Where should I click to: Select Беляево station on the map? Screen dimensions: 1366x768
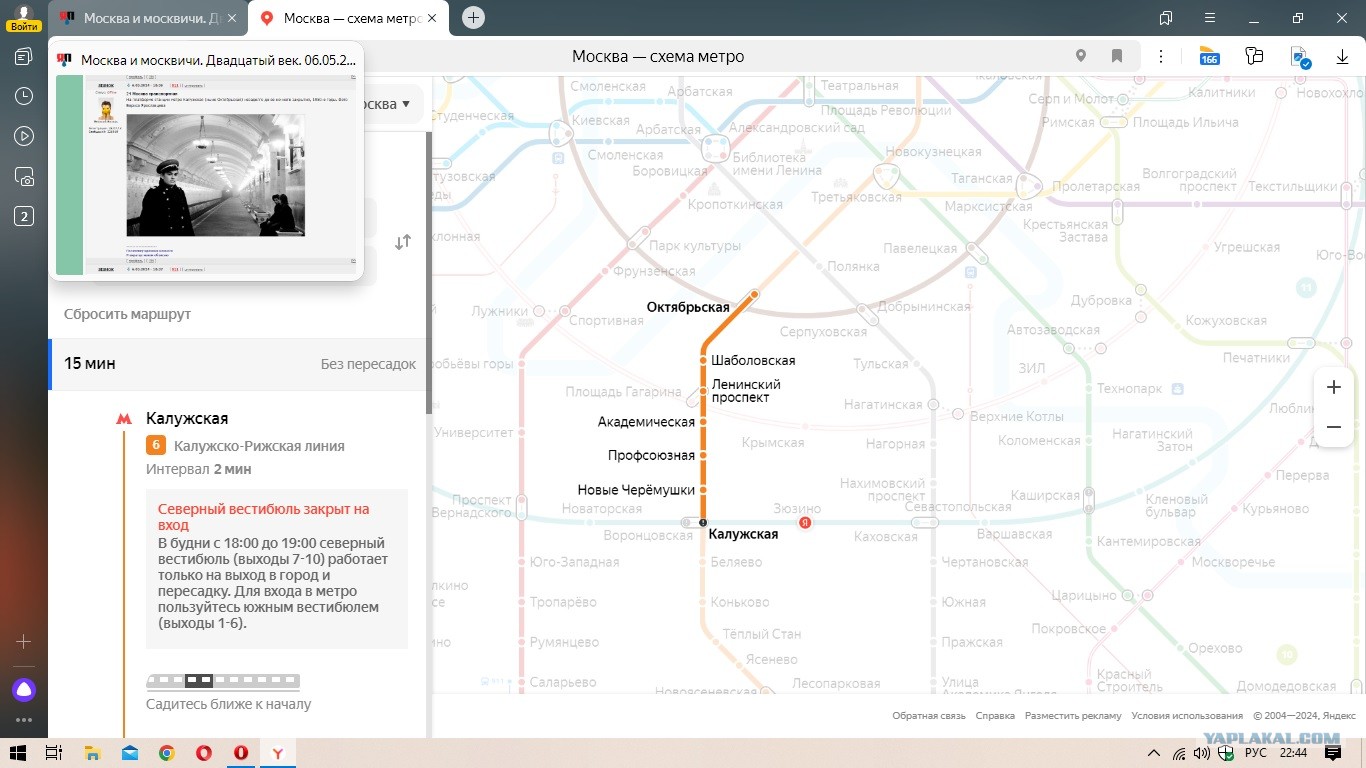tap(736, 562)
